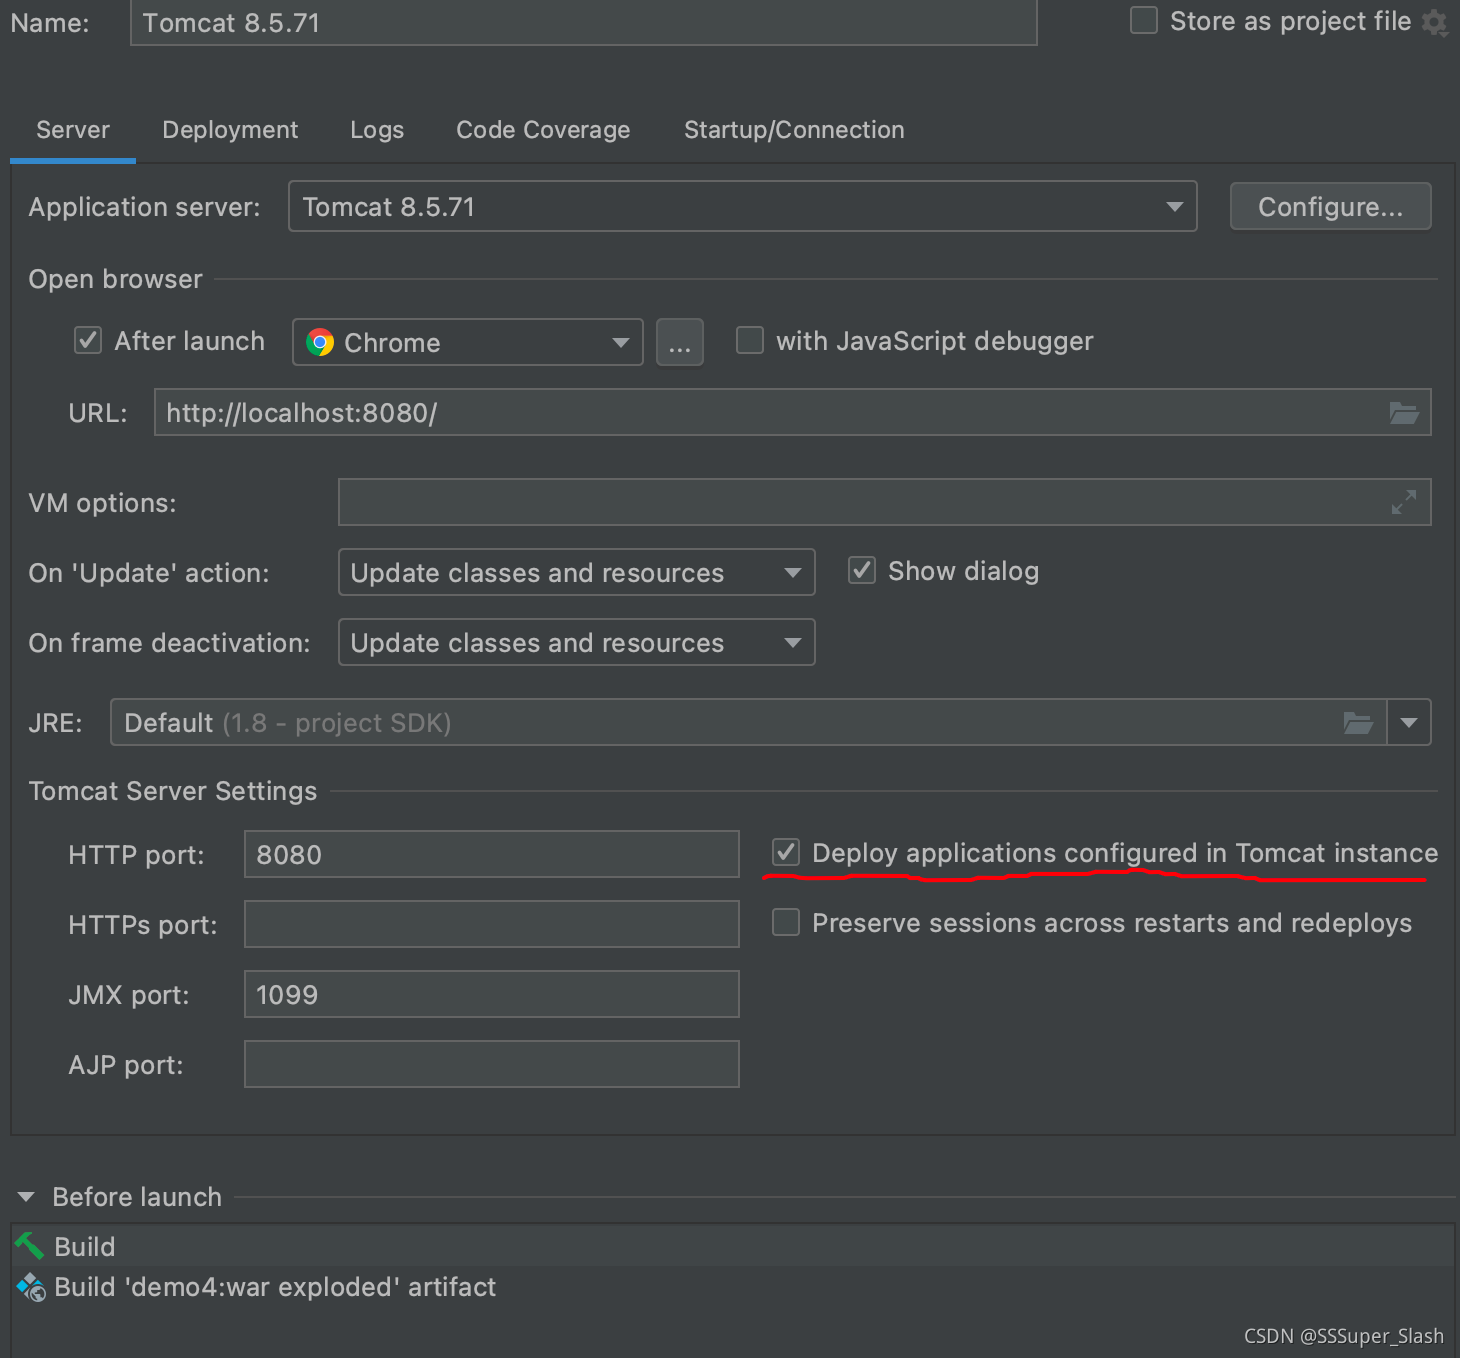1460x1358 pixels.
Task: Select the Build before-launch task
Action: (x=733, y=1246)
